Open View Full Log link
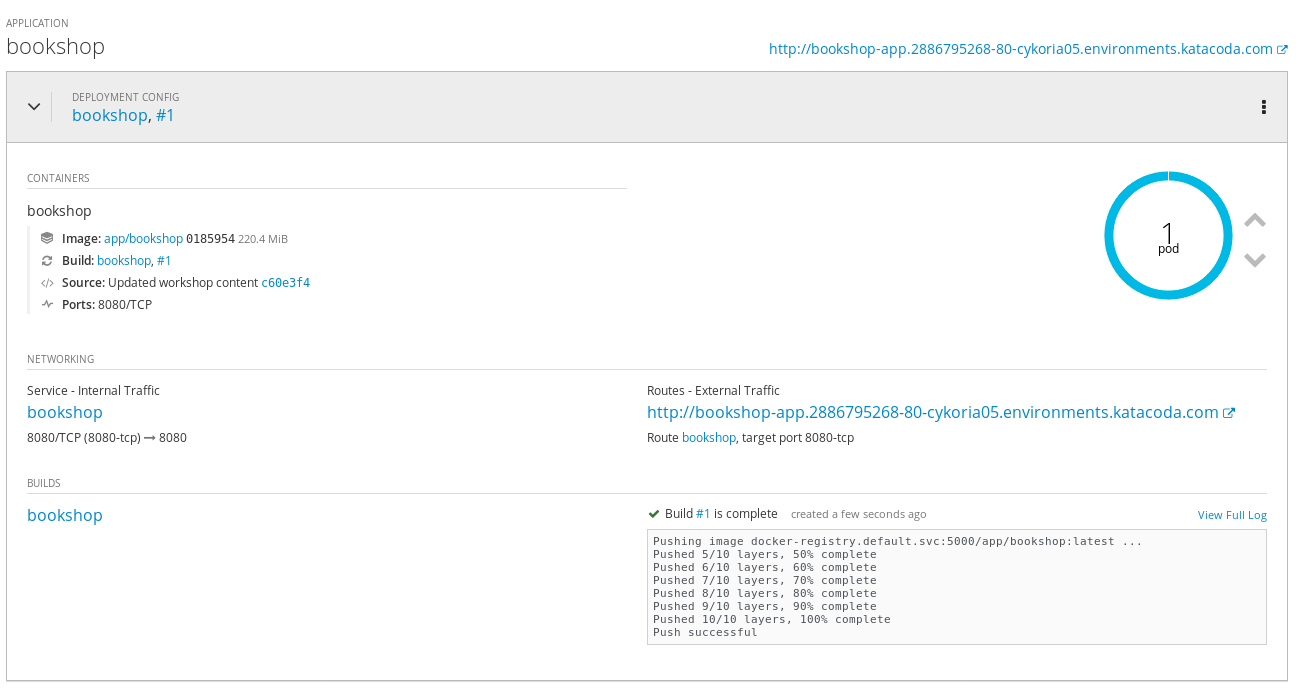 [1232, 515]
